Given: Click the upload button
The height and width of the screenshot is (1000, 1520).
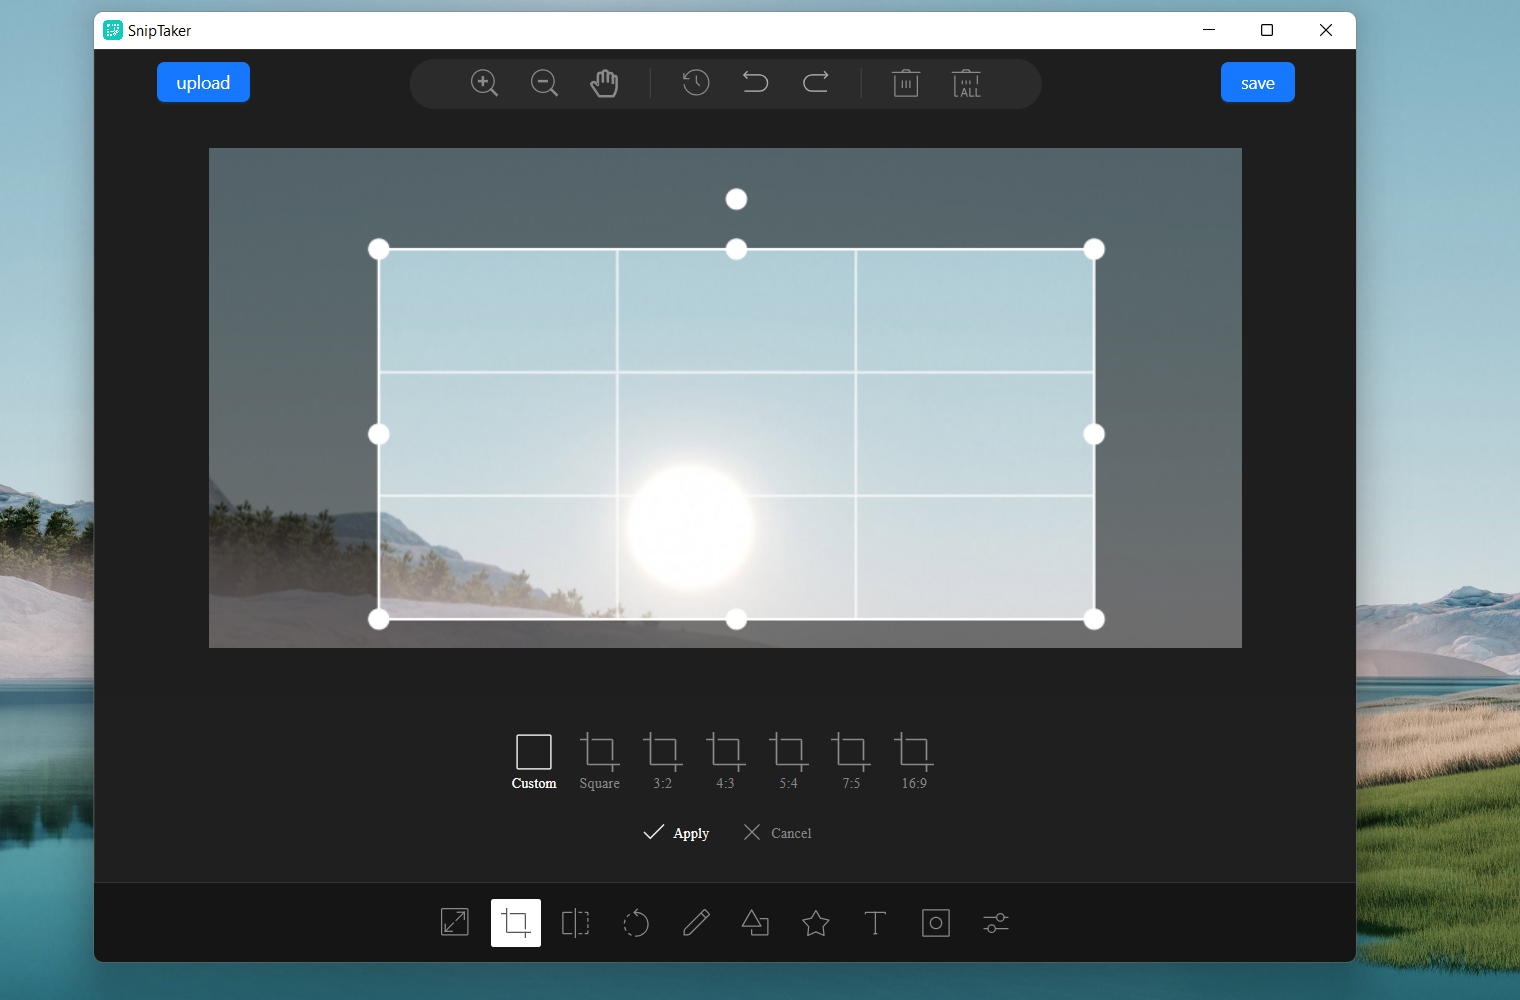Looking at the screenshot, I should pos(203,82).
